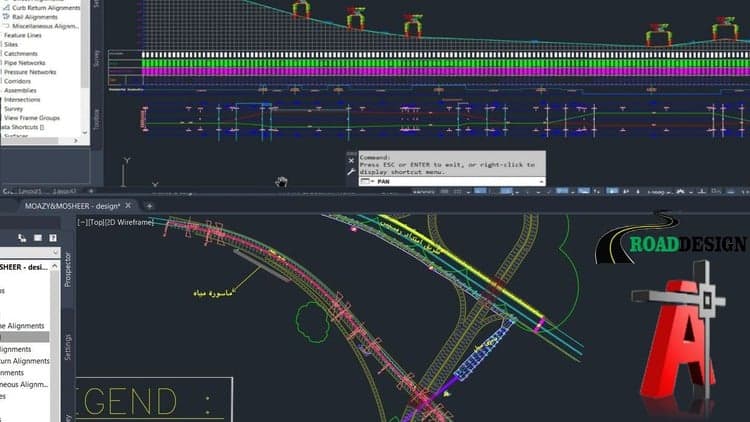The image size is (750, 422).
Task: Expand command history arrow in PAN input
Action: coord(541,182)
